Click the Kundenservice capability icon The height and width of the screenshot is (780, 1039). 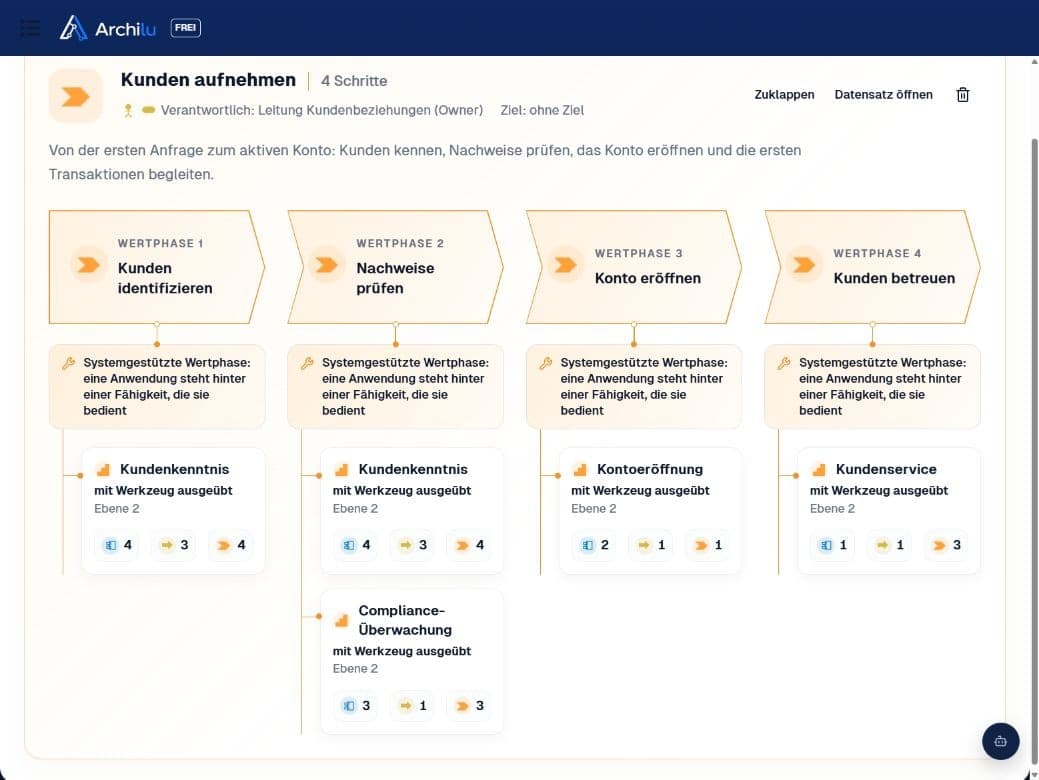tap(818, 470)
